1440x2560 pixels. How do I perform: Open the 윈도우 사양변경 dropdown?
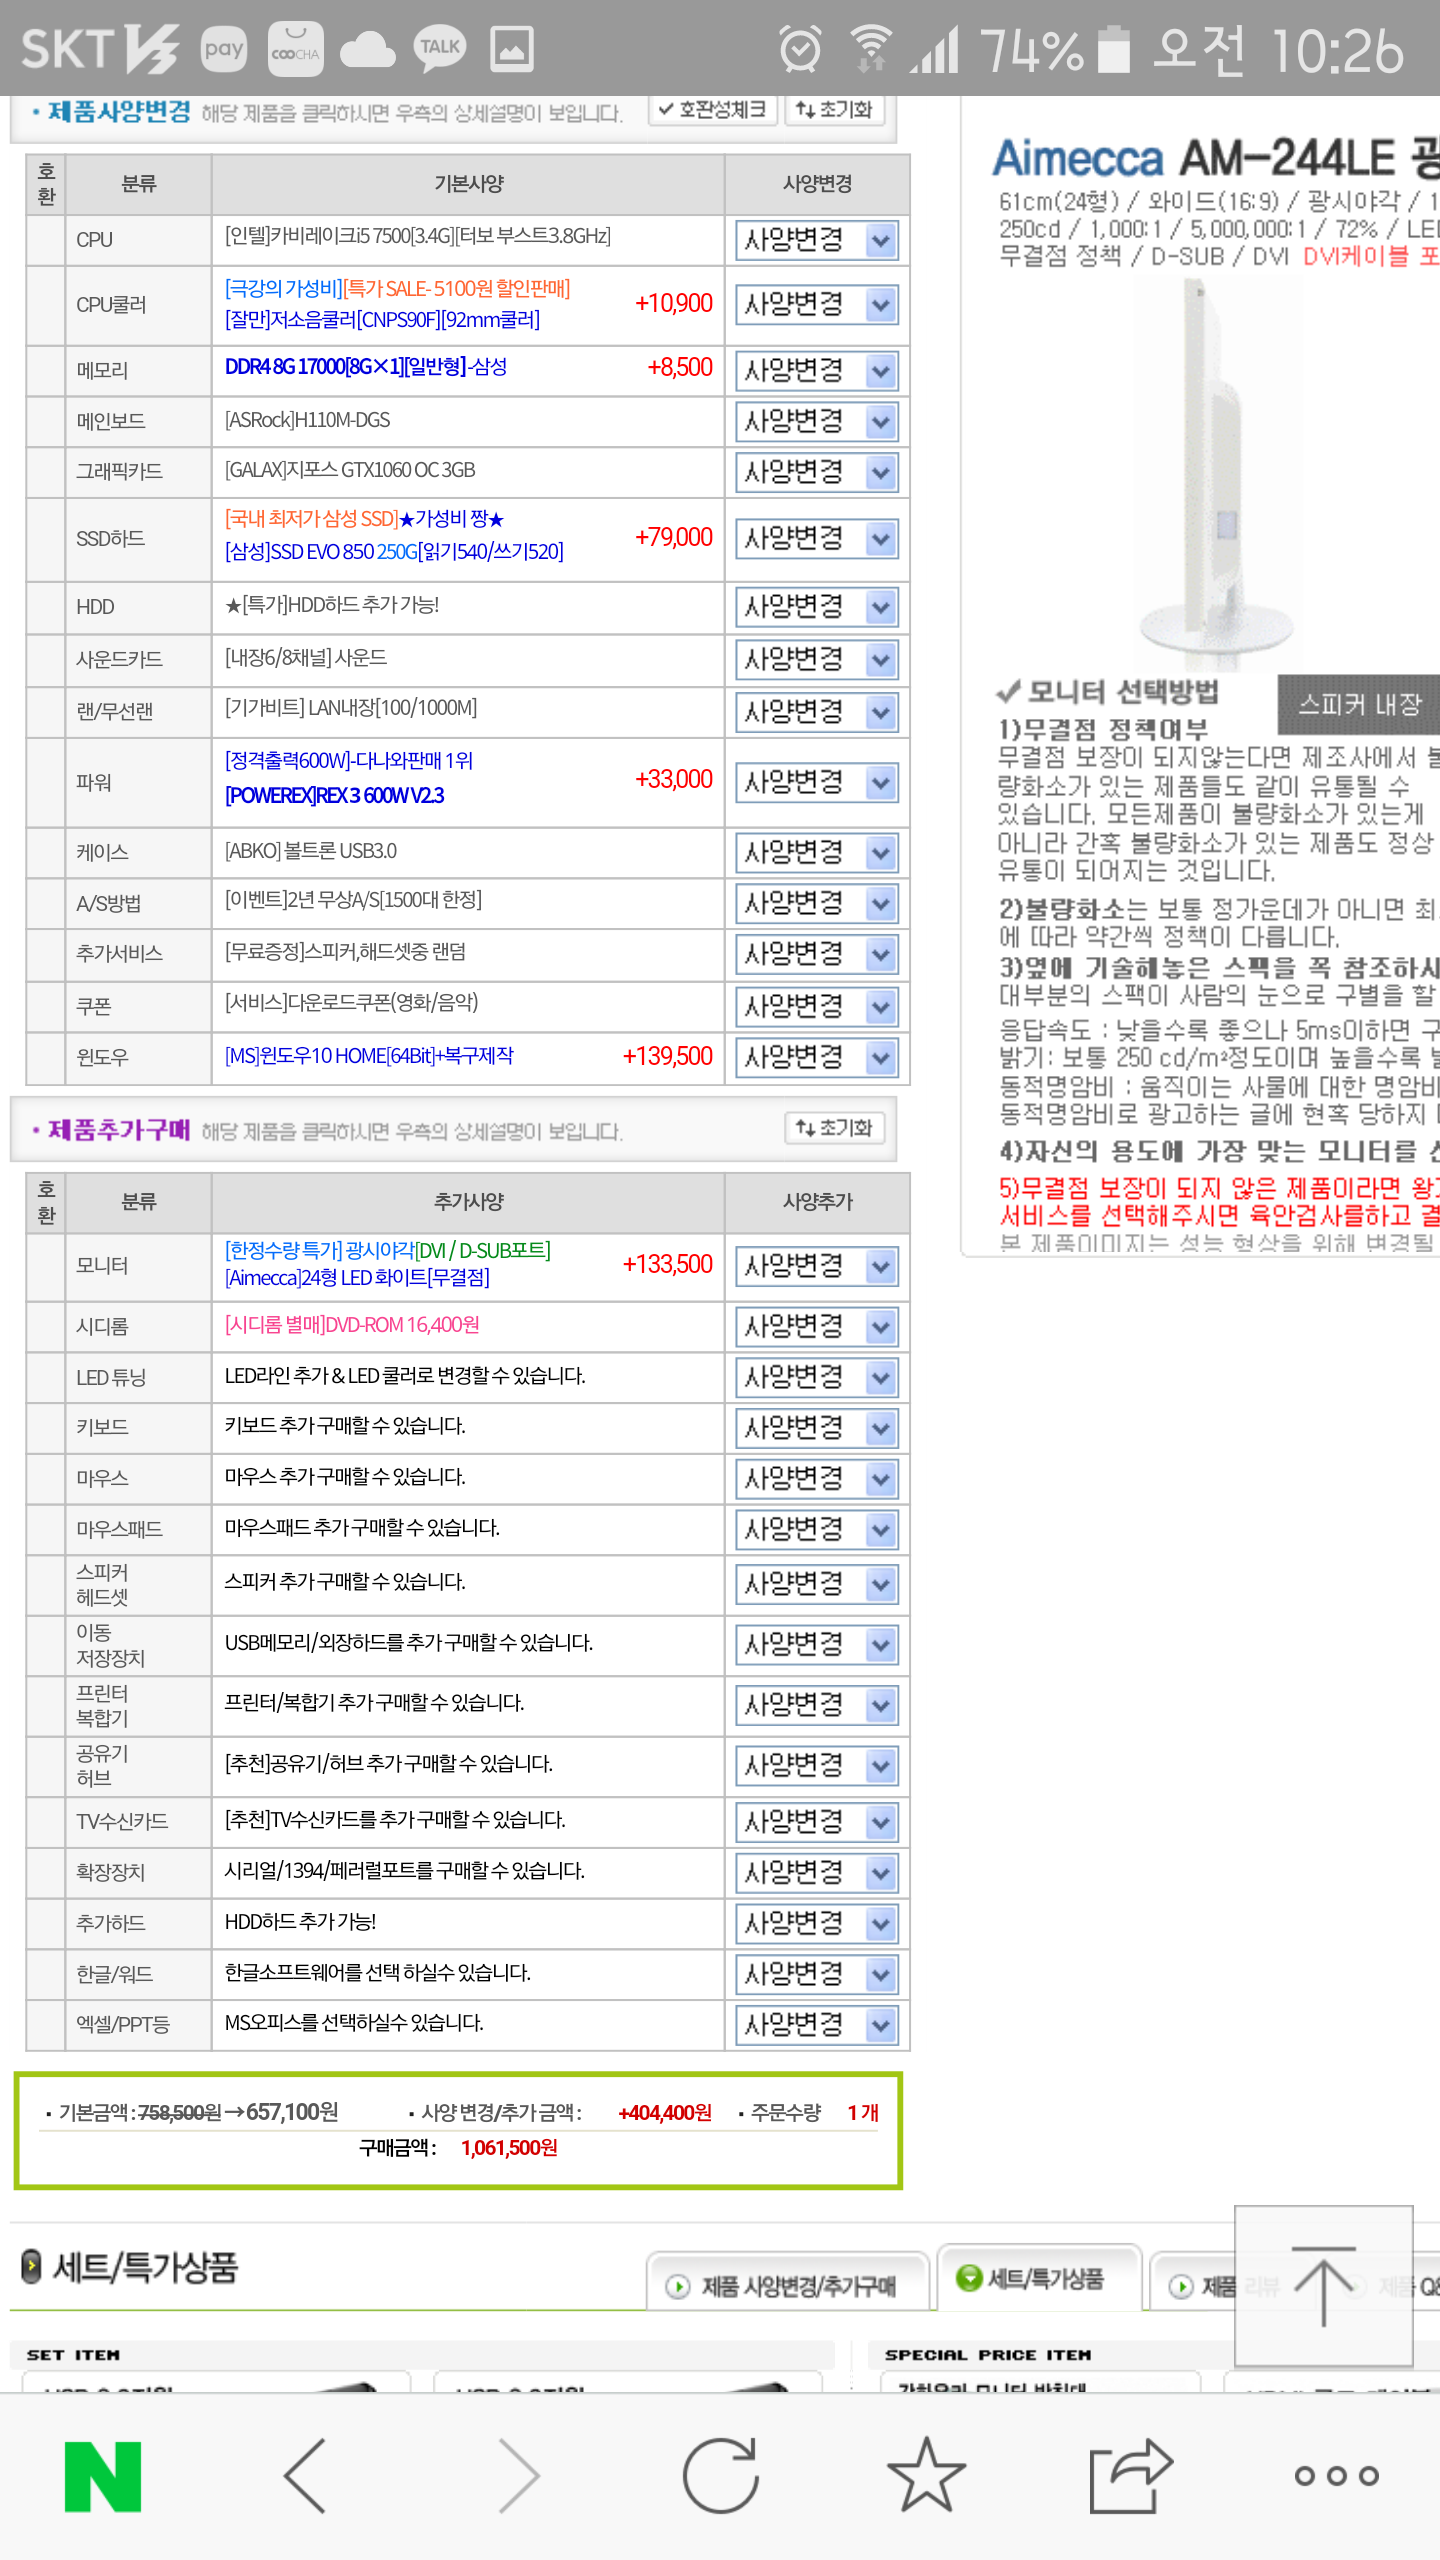click(816, 1057)
